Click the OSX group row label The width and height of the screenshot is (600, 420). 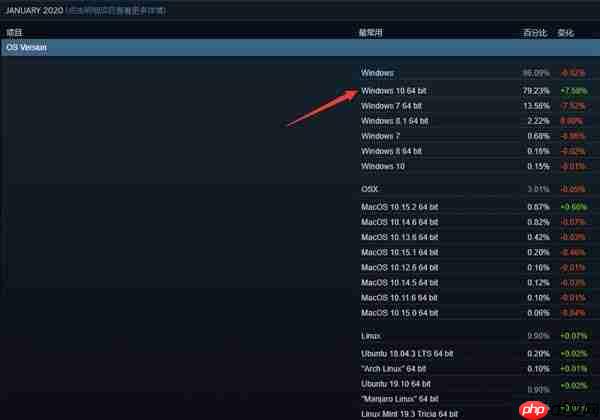point(369,189)
